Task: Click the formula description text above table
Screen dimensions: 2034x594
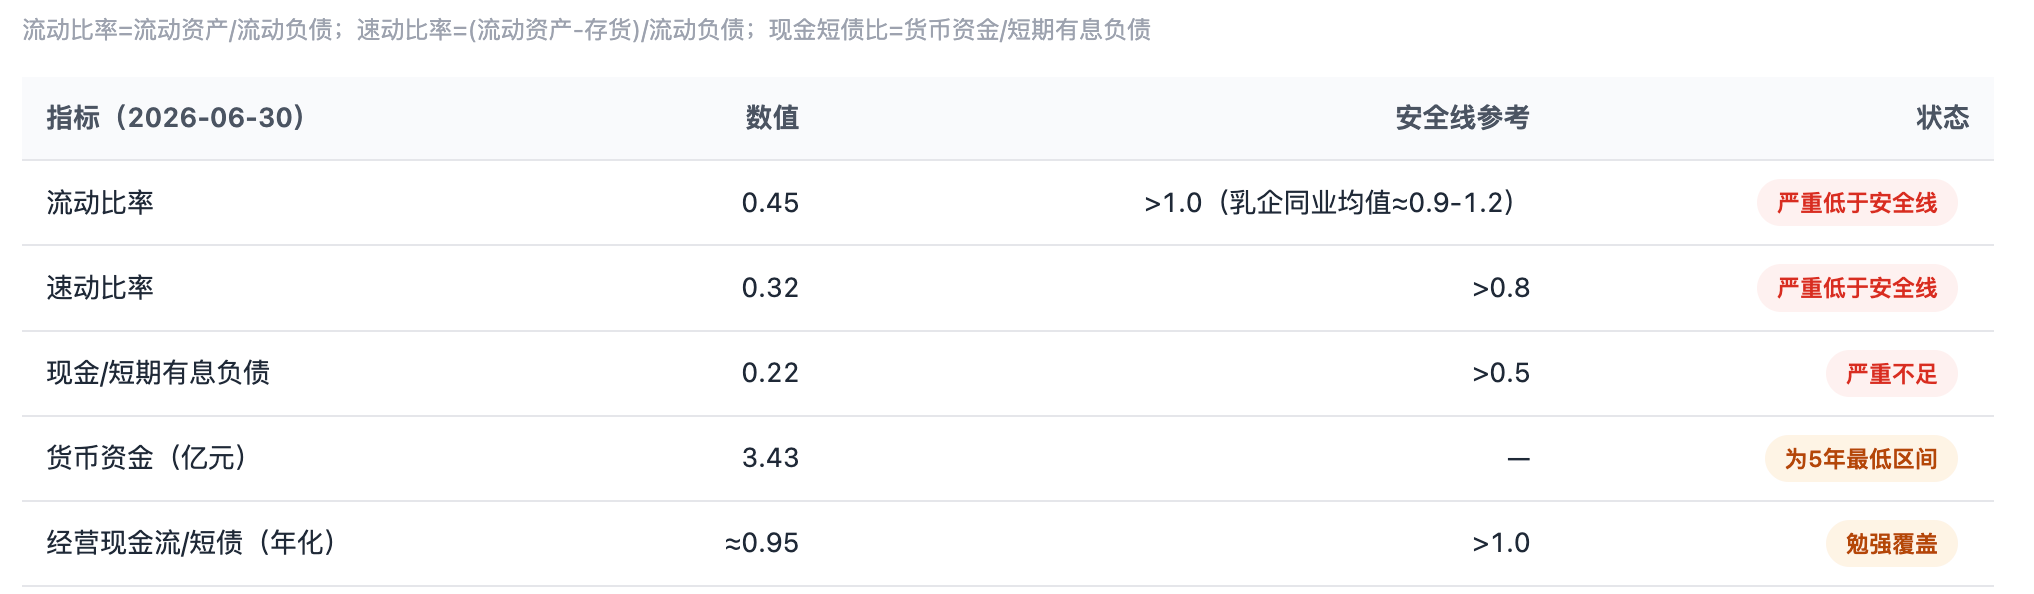Action: point(587,30)
